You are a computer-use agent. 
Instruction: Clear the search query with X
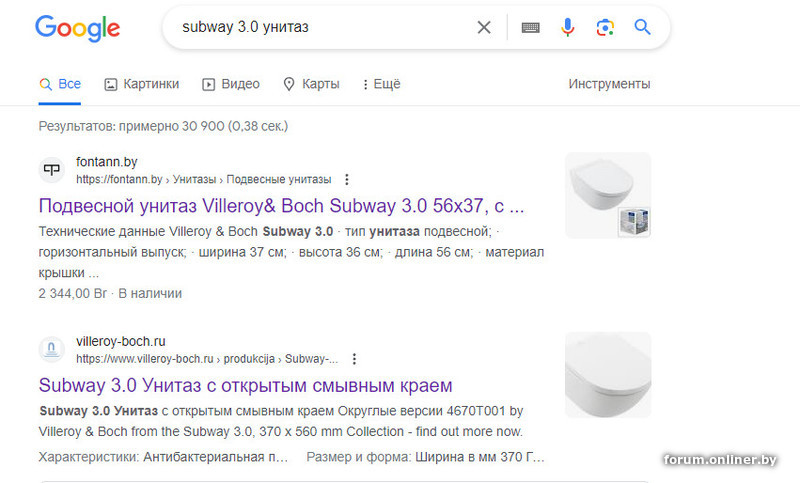click(x=484, y=28)
